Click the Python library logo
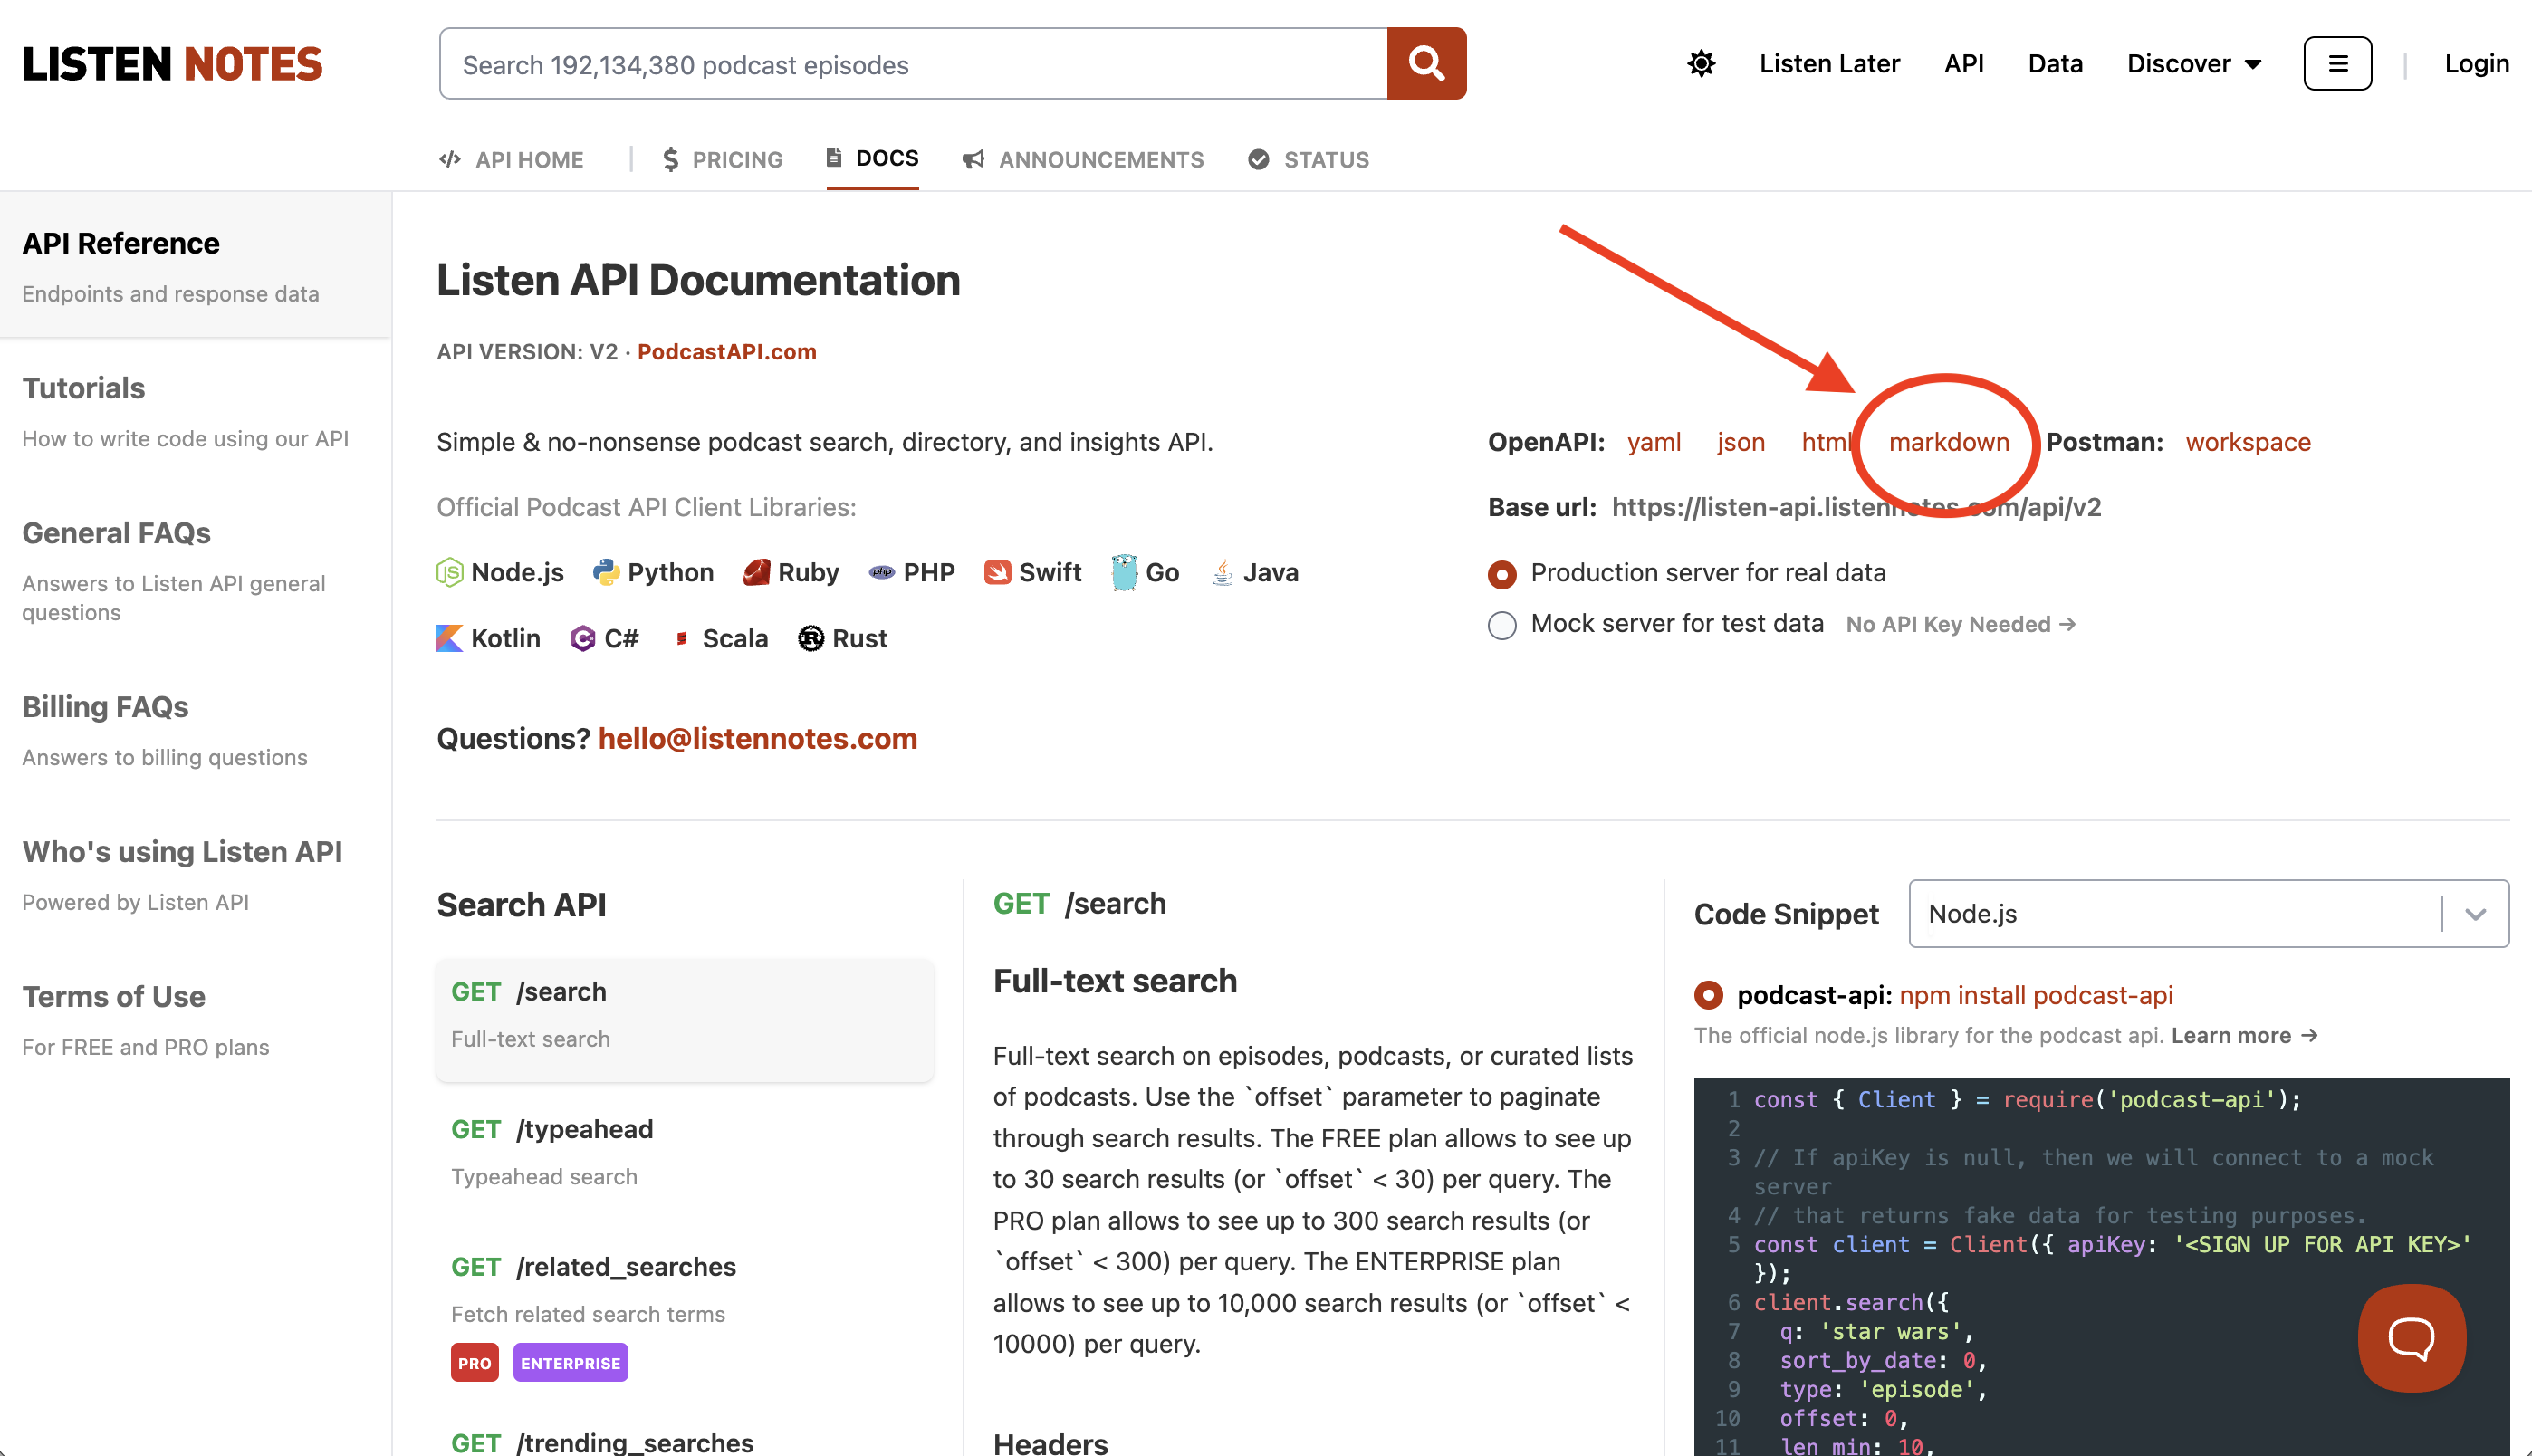The width and height of the screenshot is (2532, 1456). click(606, 573)
